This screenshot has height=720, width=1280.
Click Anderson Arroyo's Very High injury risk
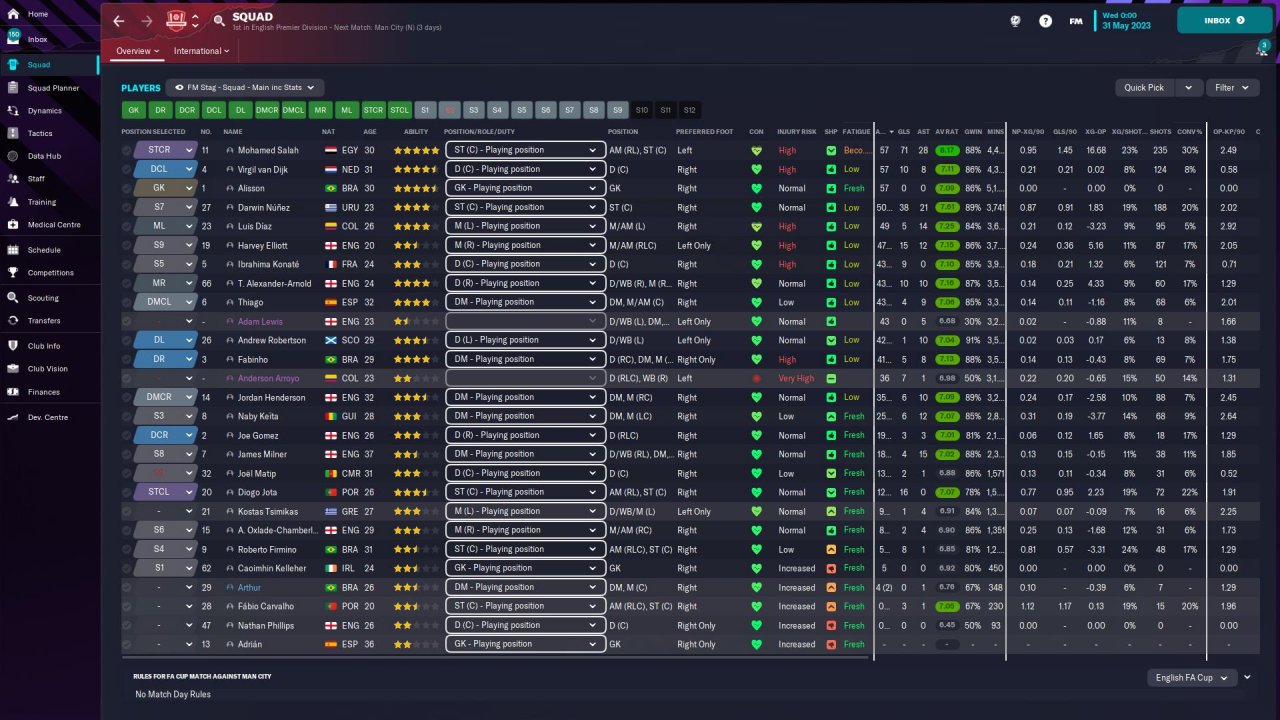[x=796, y=378]
